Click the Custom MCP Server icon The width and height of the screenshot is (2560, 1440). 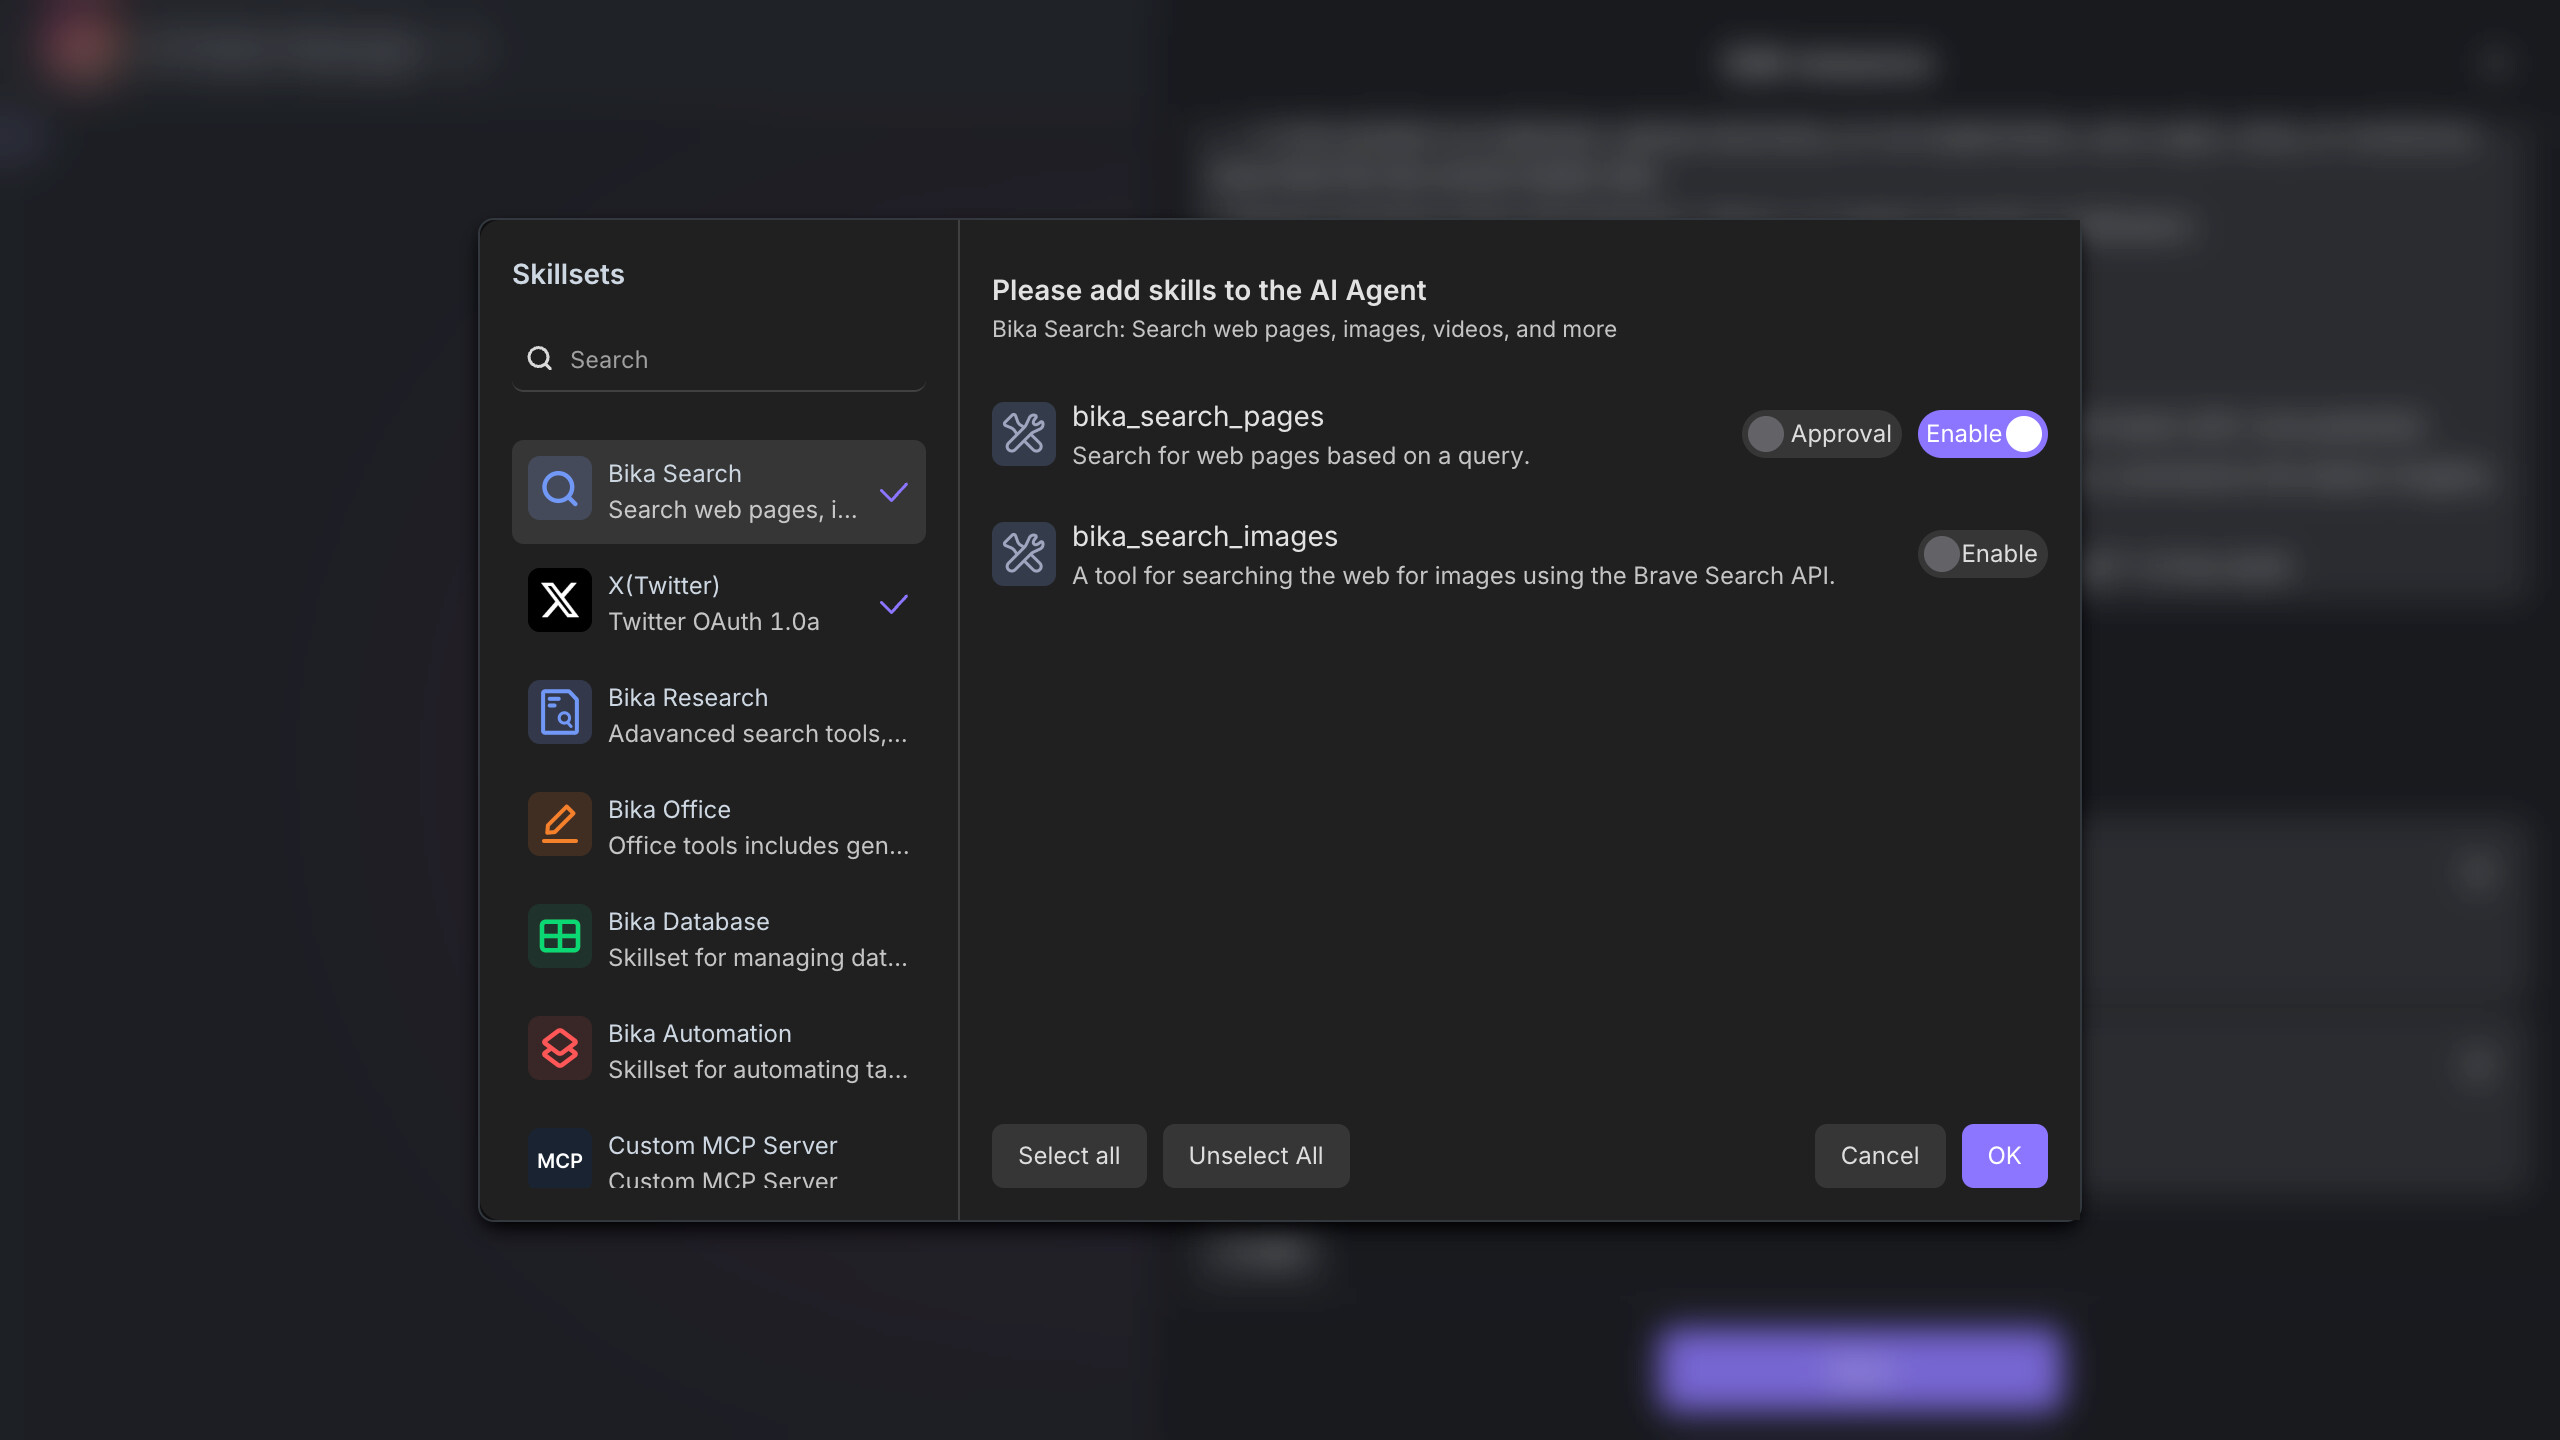point(559,1160)
